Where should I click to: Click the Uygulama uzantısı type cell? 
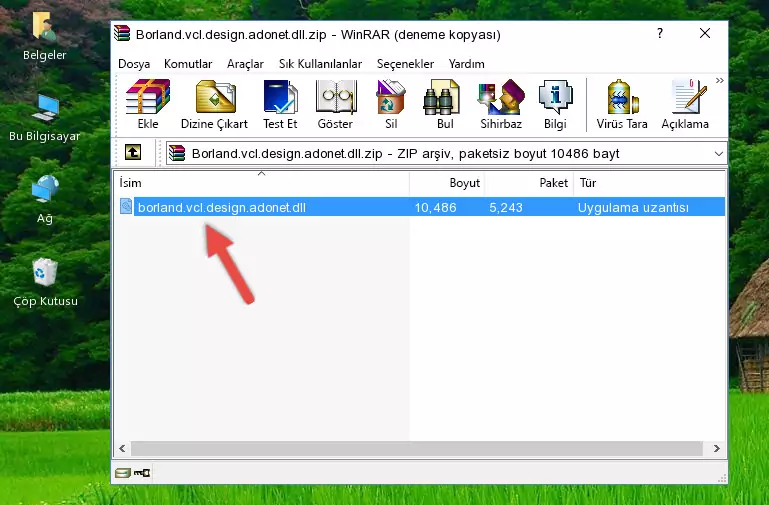[x=633, y=207]
